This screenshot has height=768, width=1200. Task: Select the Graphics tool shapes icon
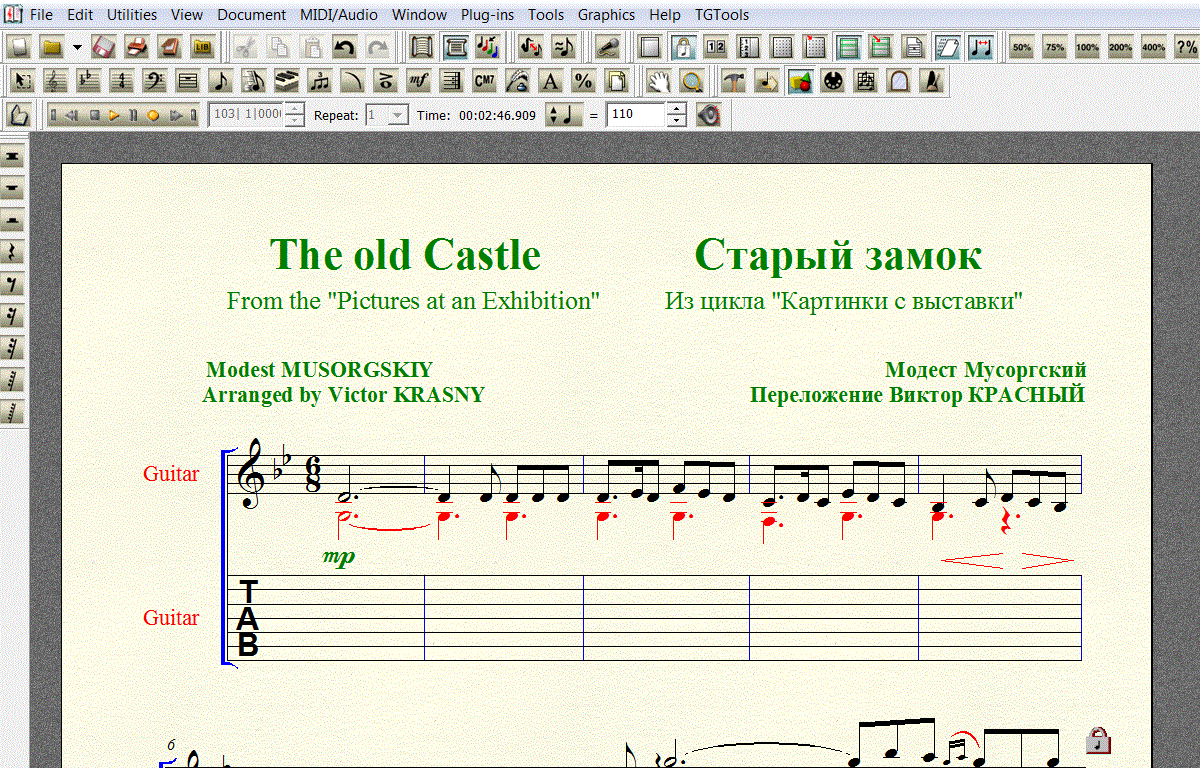tap(800, 80)
